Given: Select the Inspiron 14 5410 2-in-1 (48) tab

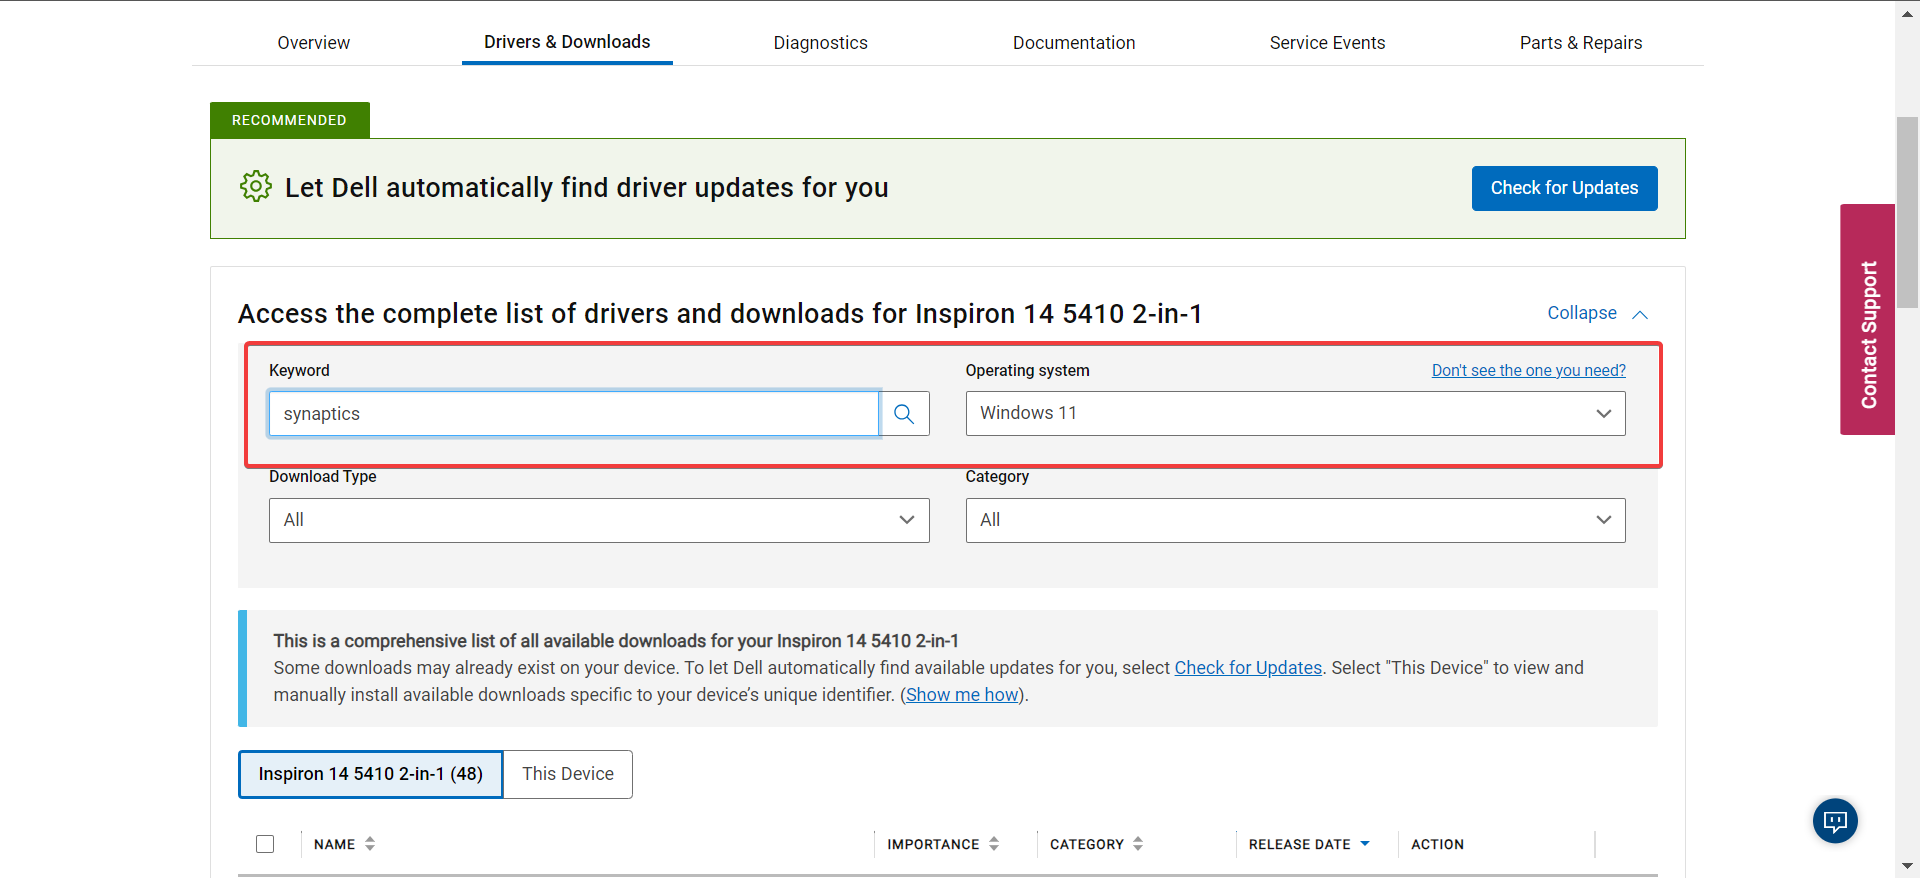Looking at the screenshot, I should coord(370,774).
